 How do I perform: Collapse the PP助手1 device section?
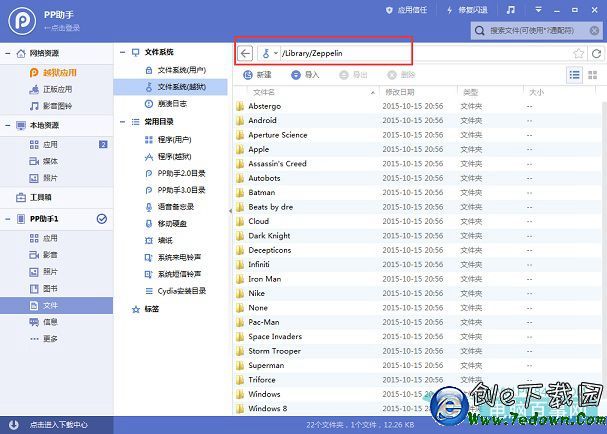click(8, 219)
